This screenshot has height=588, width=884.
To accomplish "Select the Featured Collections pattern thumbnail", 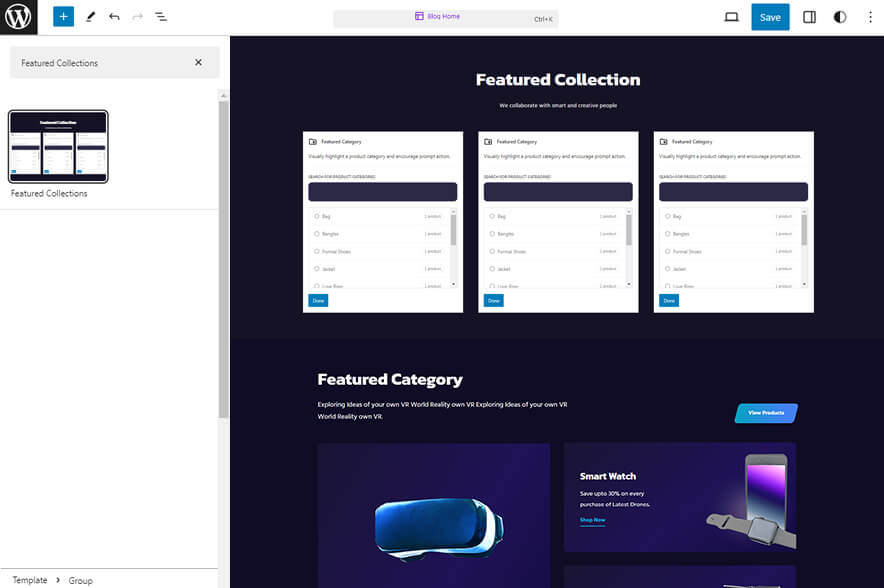I will coord(57,146).
